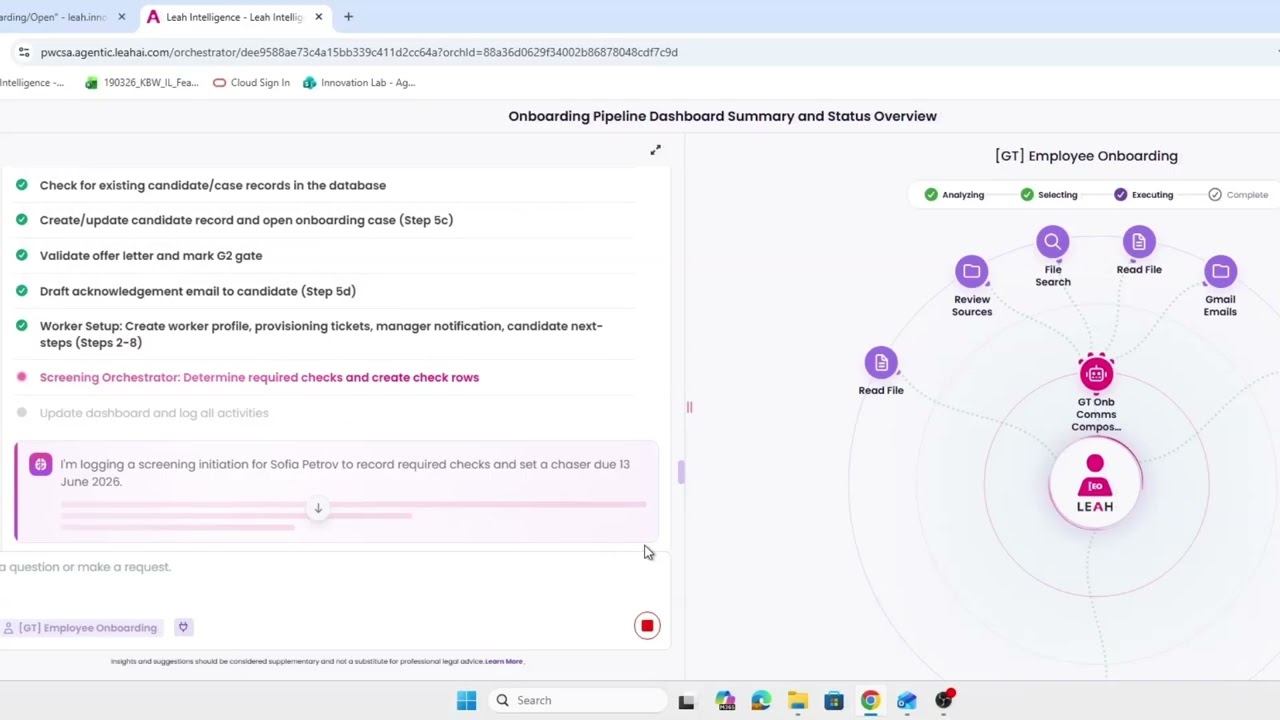Open File Explorer from the taskbar
The width and height of the screenshot is (1280, 720).
pos(797,701)
